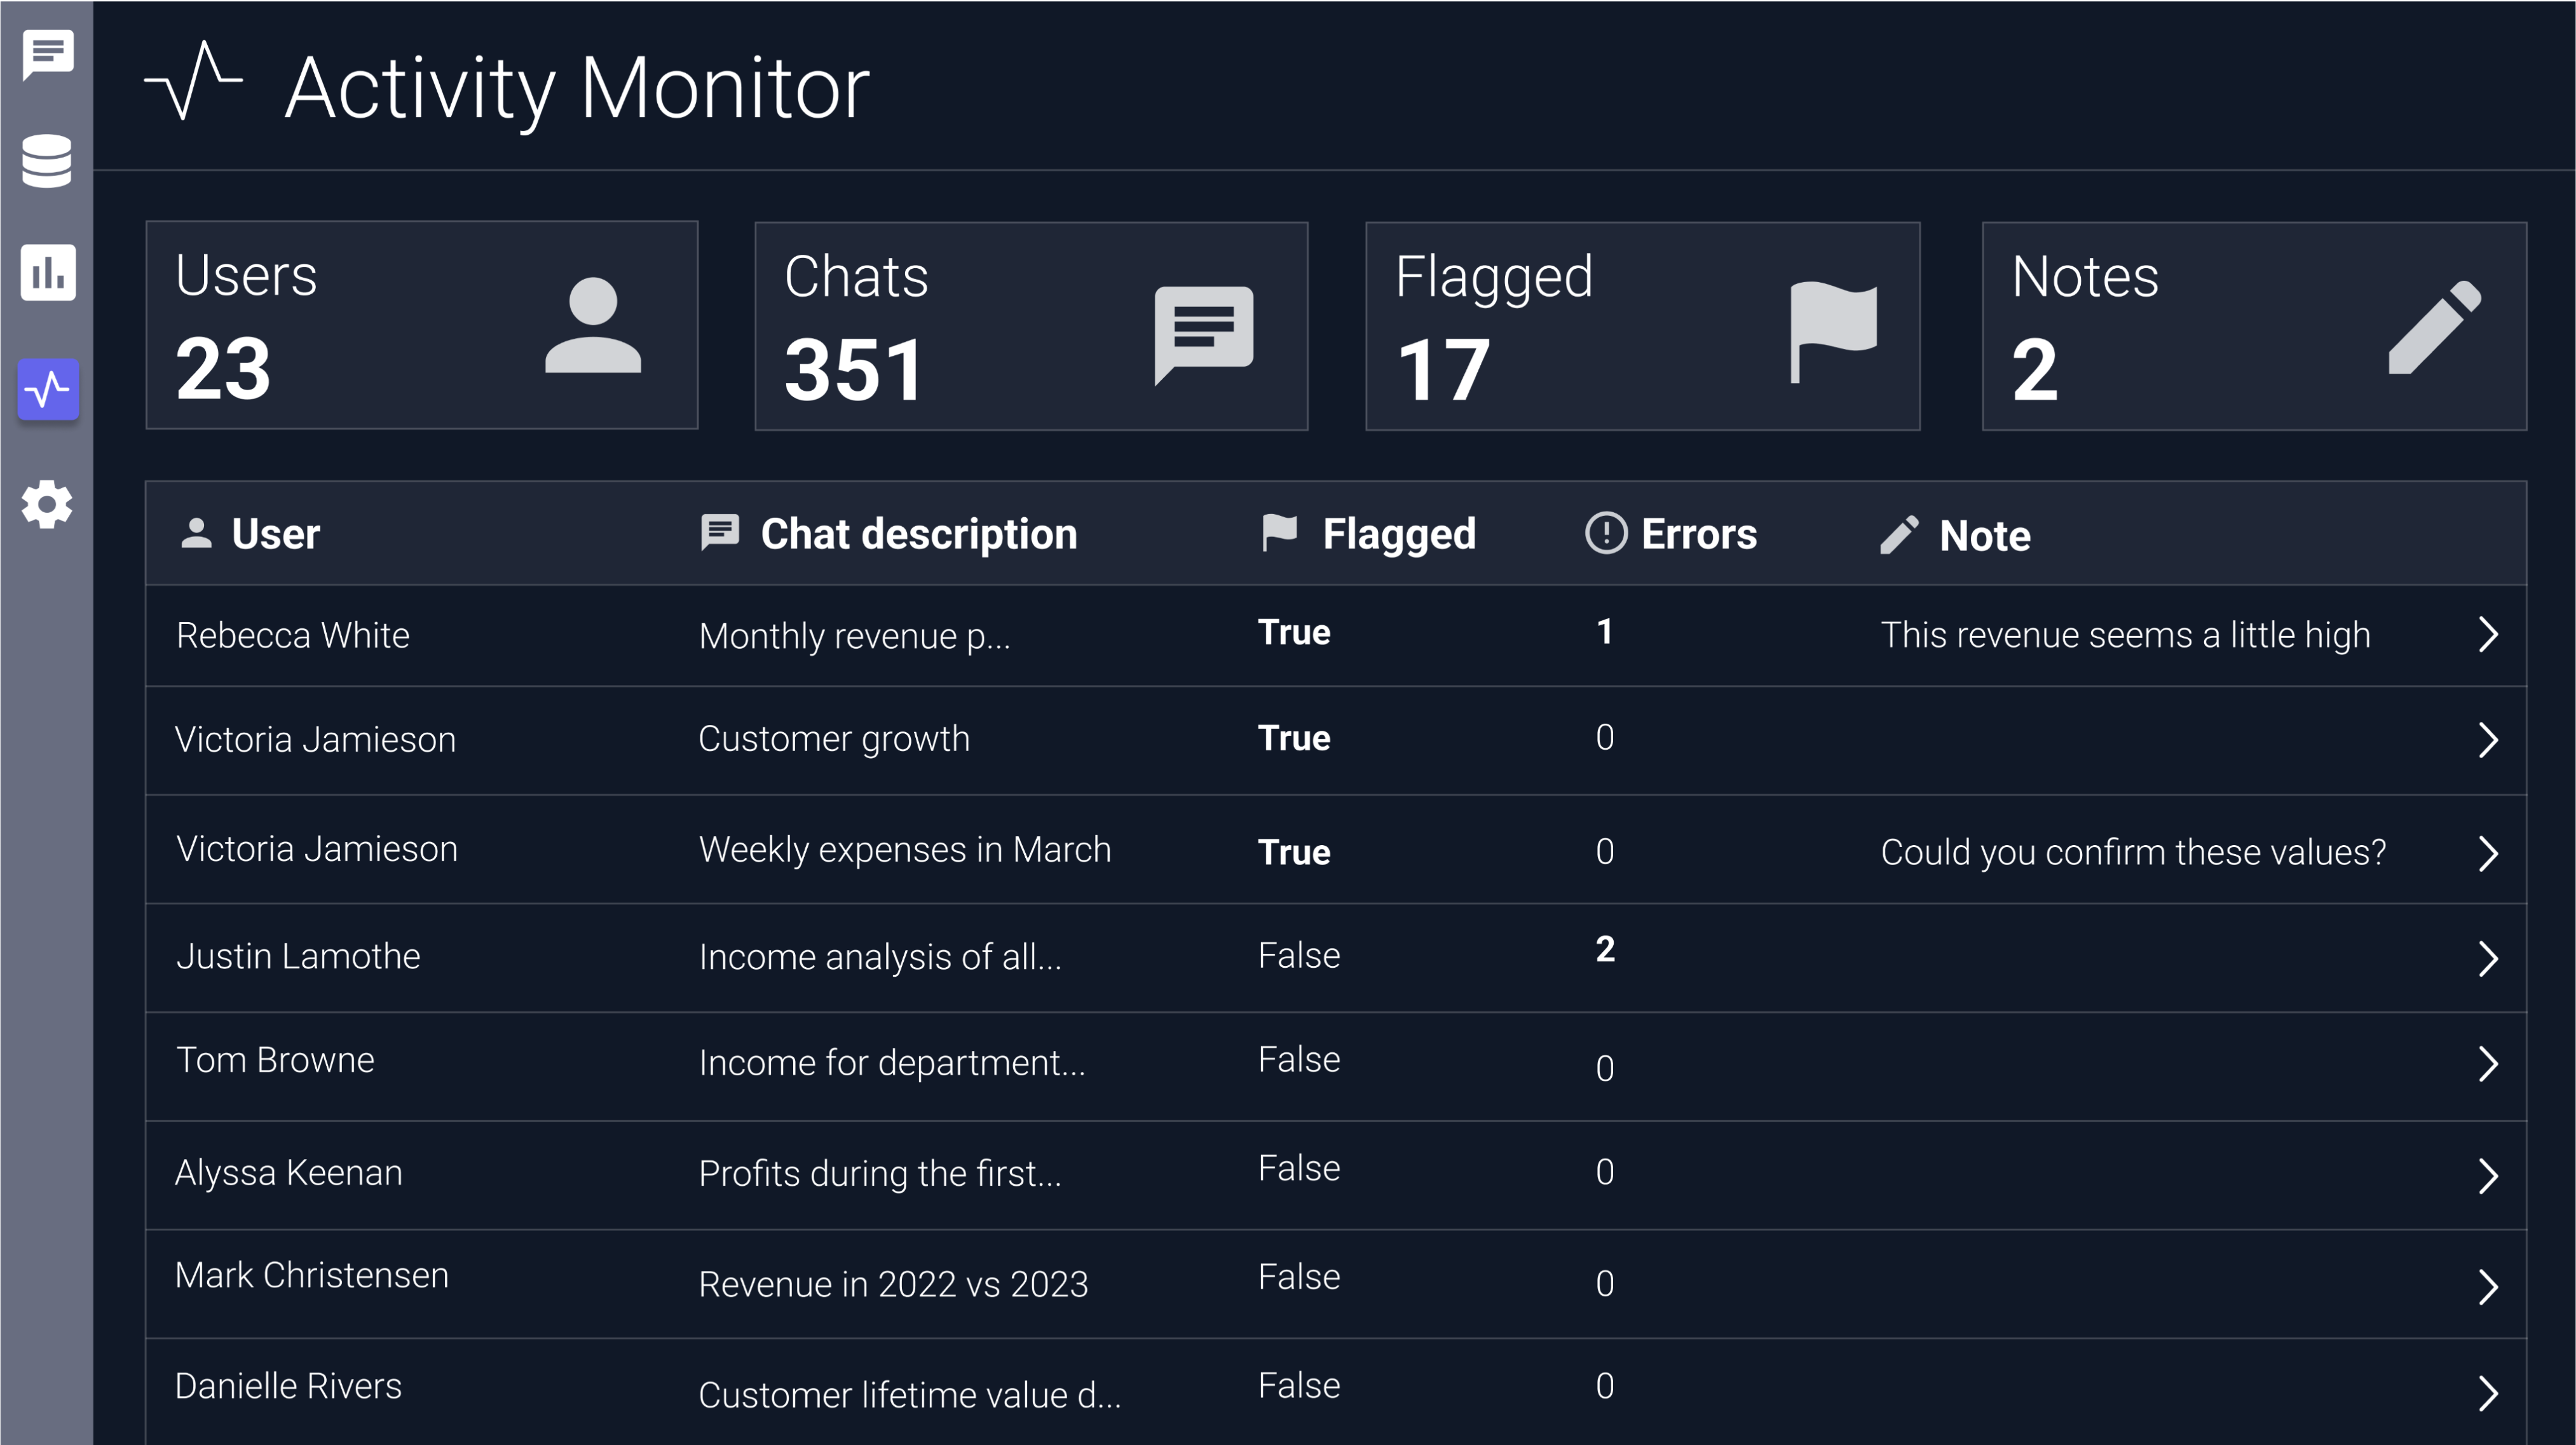Click 'Income analysis of all...' description
This screenshot has width=2576, height=1445.
tap(880, 957)
